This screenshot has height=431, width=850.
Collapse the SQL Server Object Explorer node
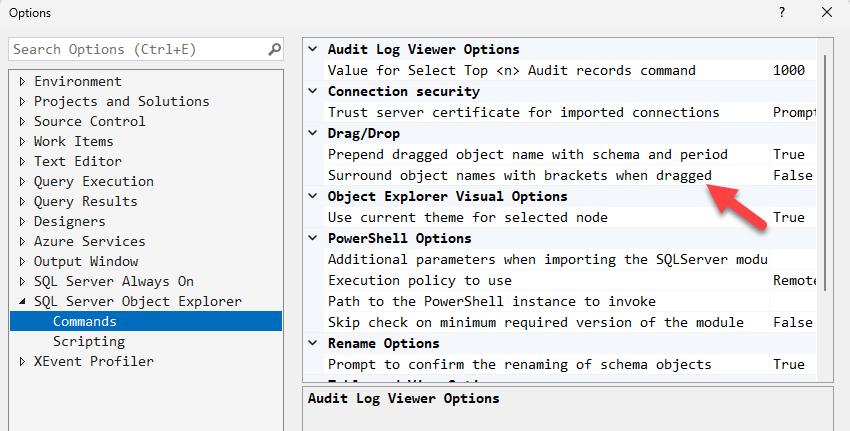pyautogui.click(x=22, y=301)
